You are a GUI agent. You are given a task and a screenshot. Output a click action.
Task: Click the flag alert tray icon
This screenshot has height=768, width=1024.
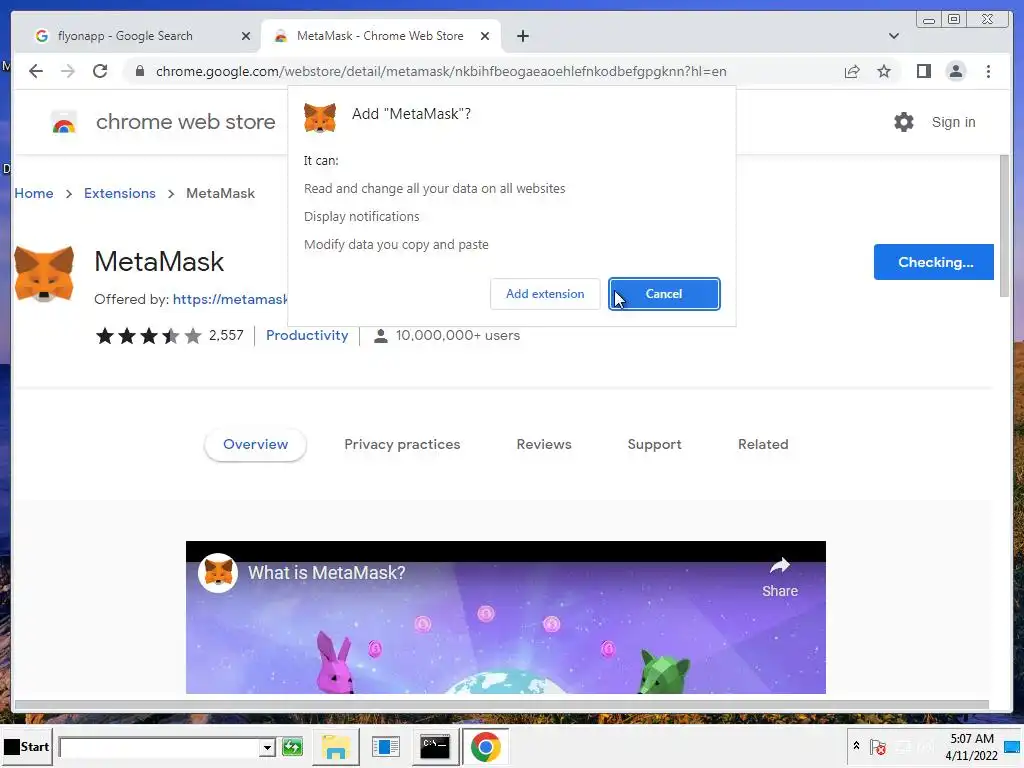click(878, 746)
